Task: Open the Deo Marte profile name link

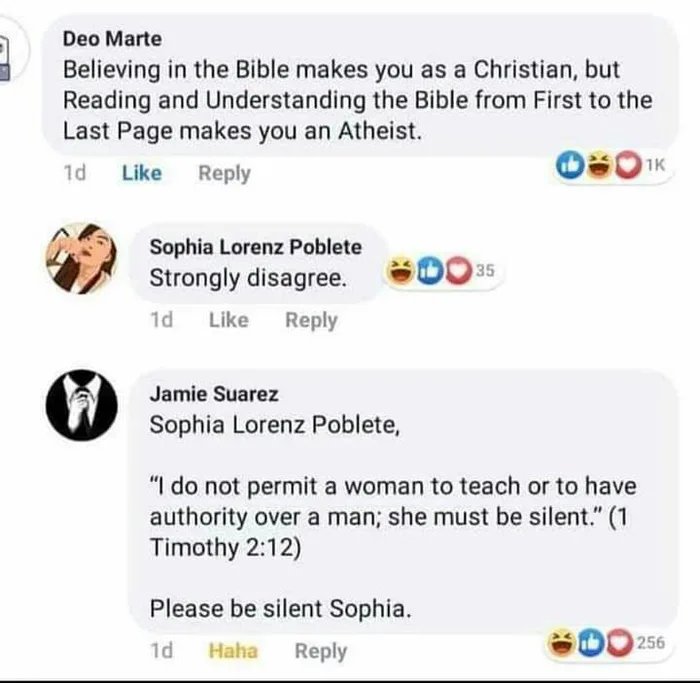Action: pos(112,39)
